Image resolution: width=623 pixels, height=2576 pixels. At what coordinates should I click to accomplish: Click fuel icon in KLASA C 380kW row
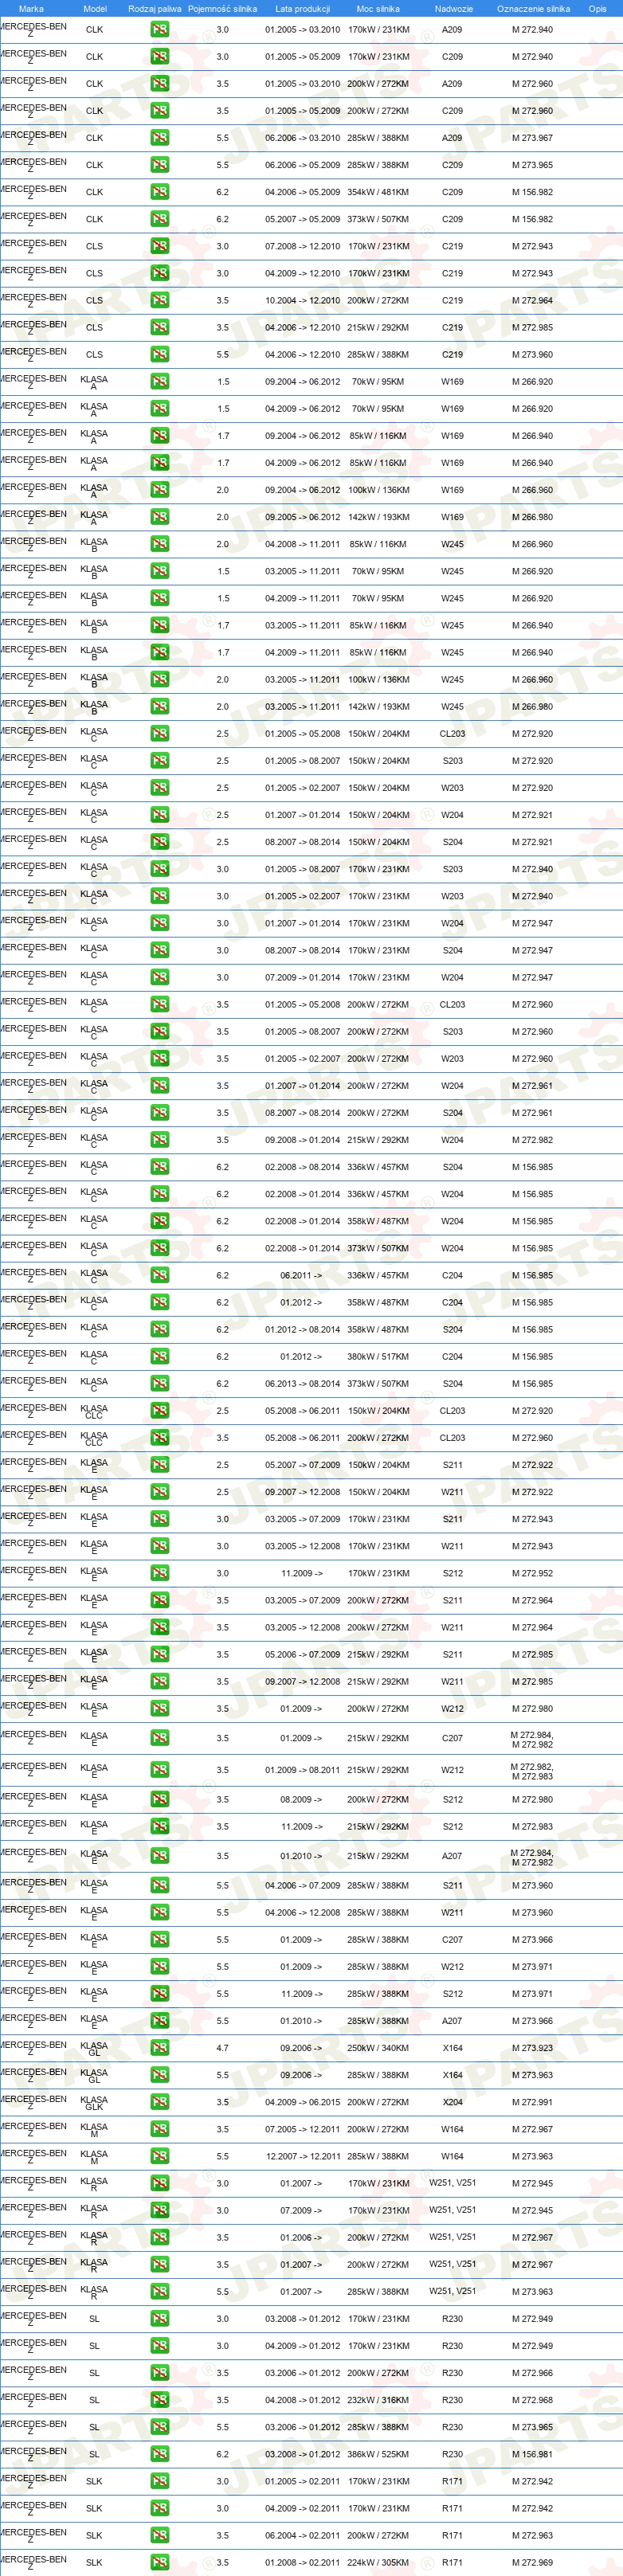click(x=160, y=1357)
